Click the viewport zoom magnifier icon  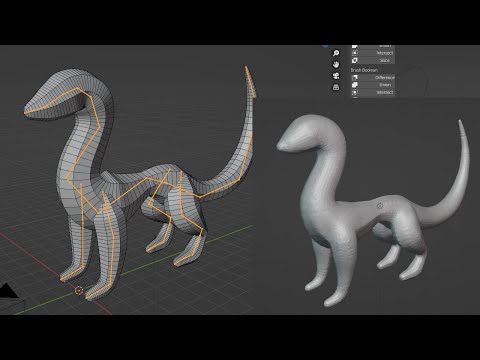point(336,53)
